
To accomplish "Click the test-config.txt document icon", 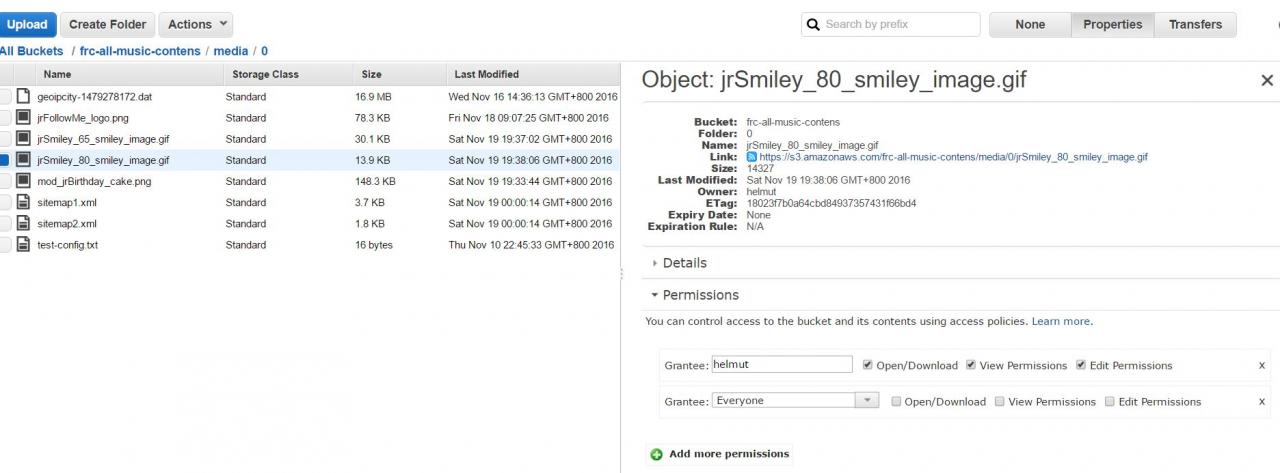I will pos(23,244).
